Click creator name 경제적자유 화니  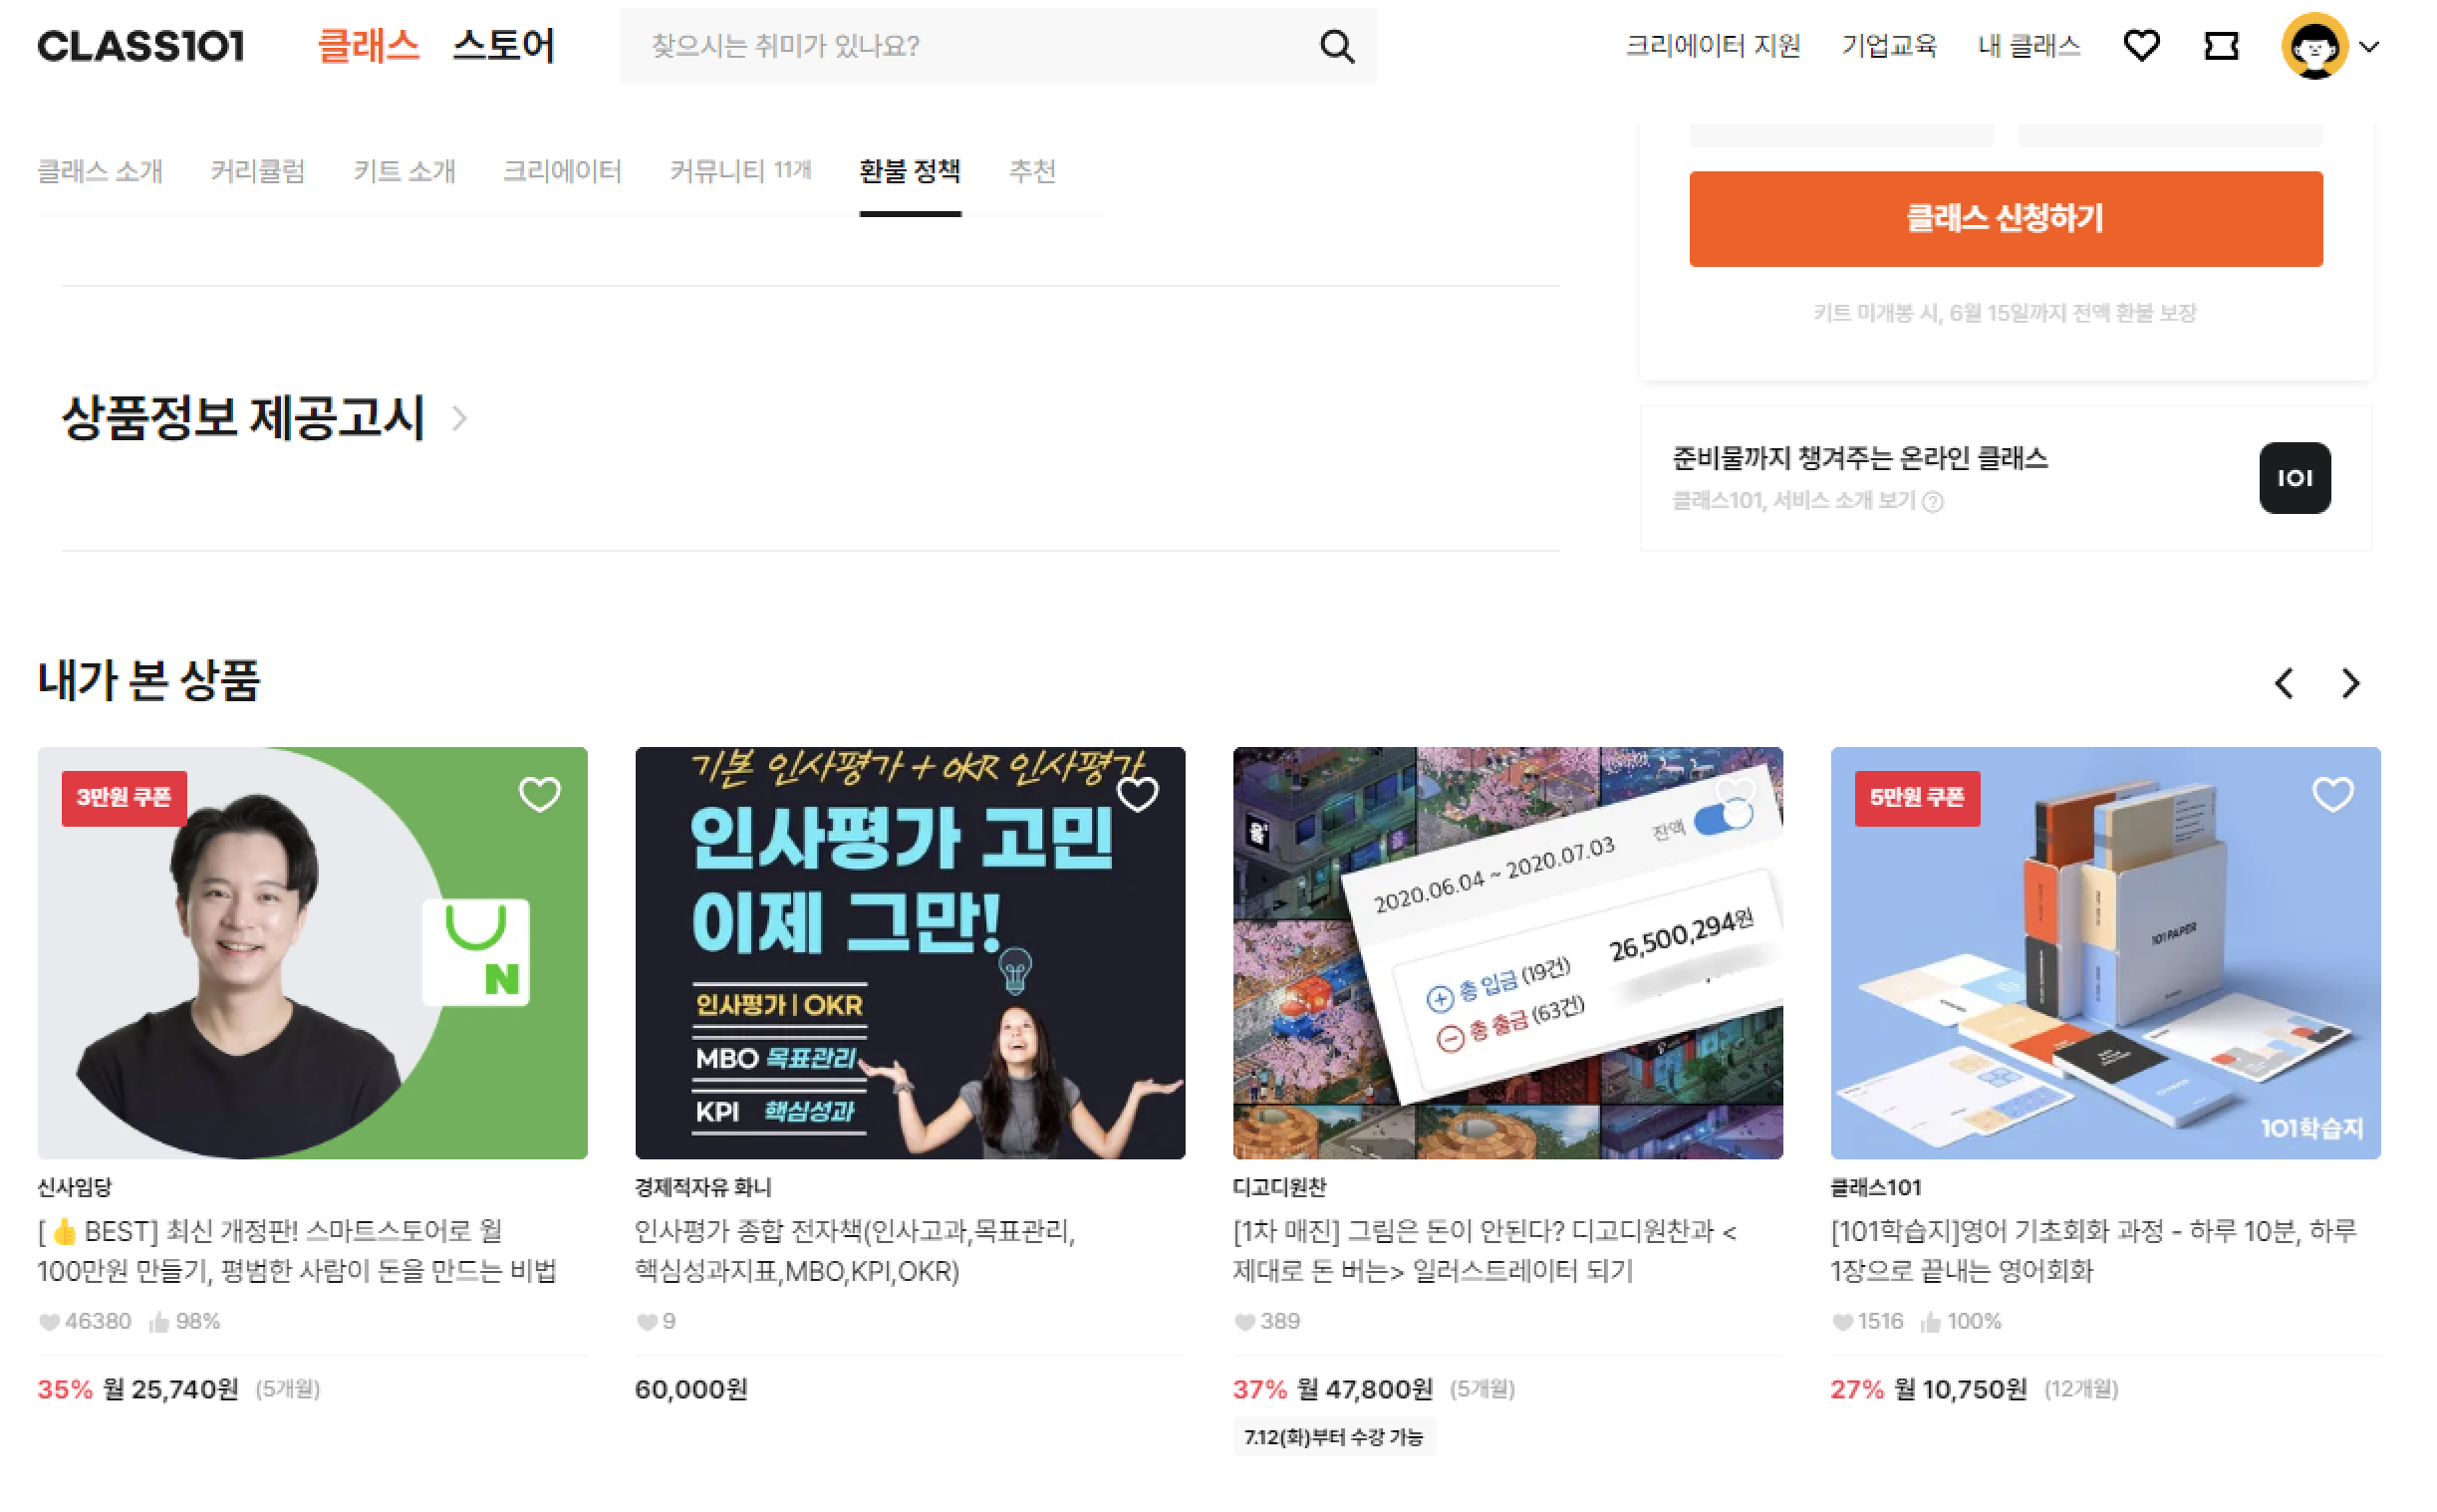pos(703,1186)
